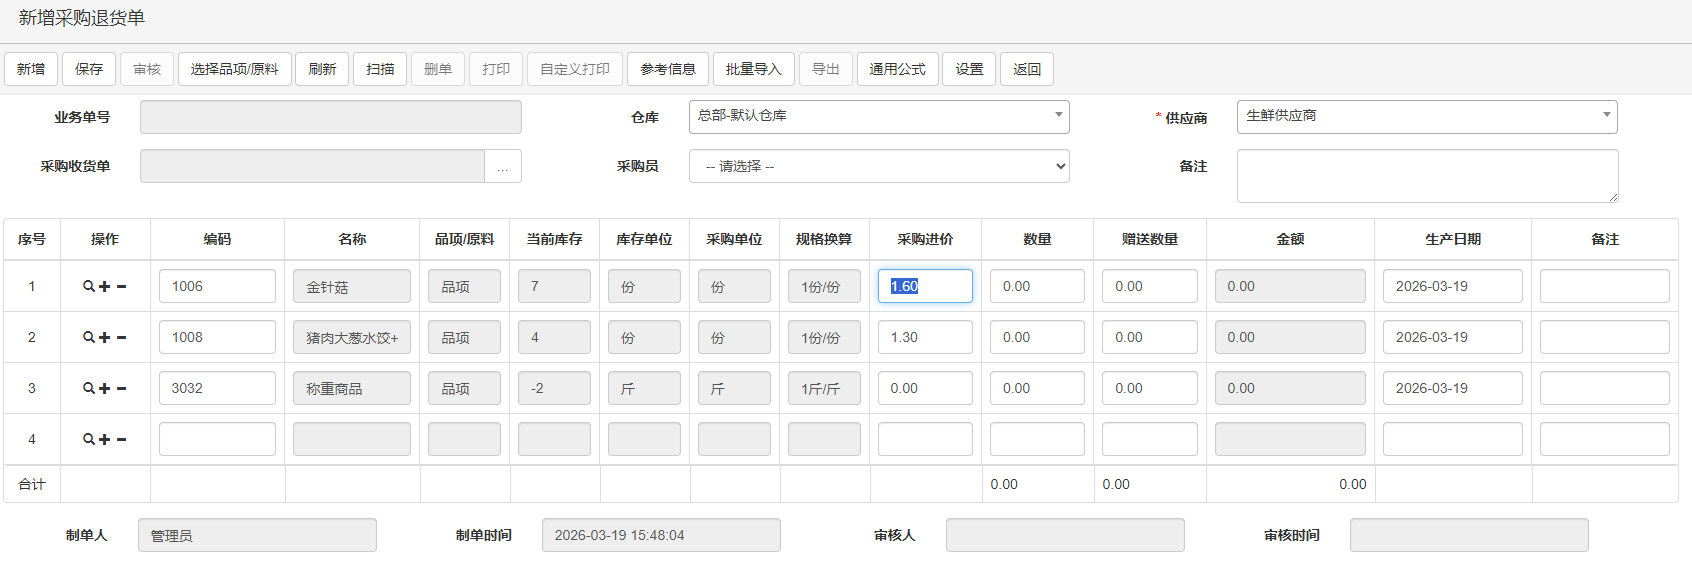
Task: Open the 仓库 warehouse dropdown
Action: click(878, 117)
